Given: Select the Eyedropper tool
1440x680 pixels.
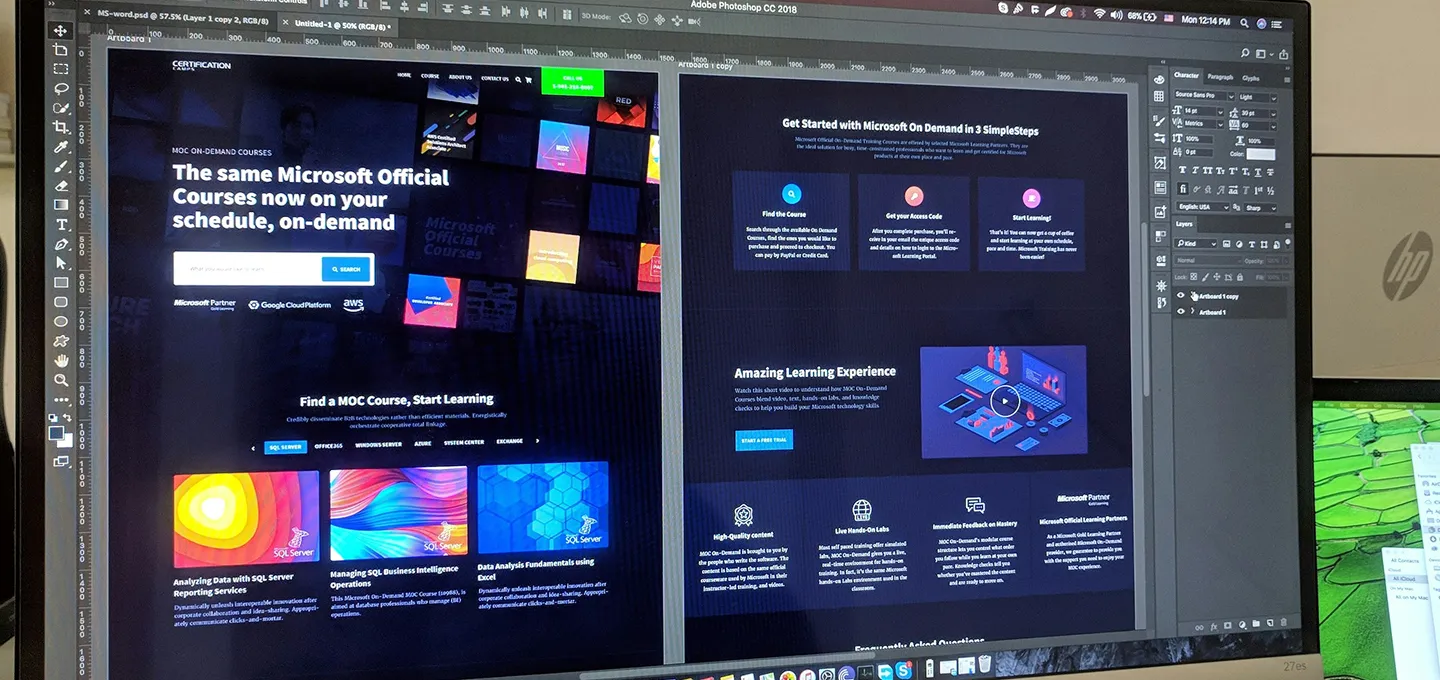Looking at the screenshot, I should (x=60, y=146).
